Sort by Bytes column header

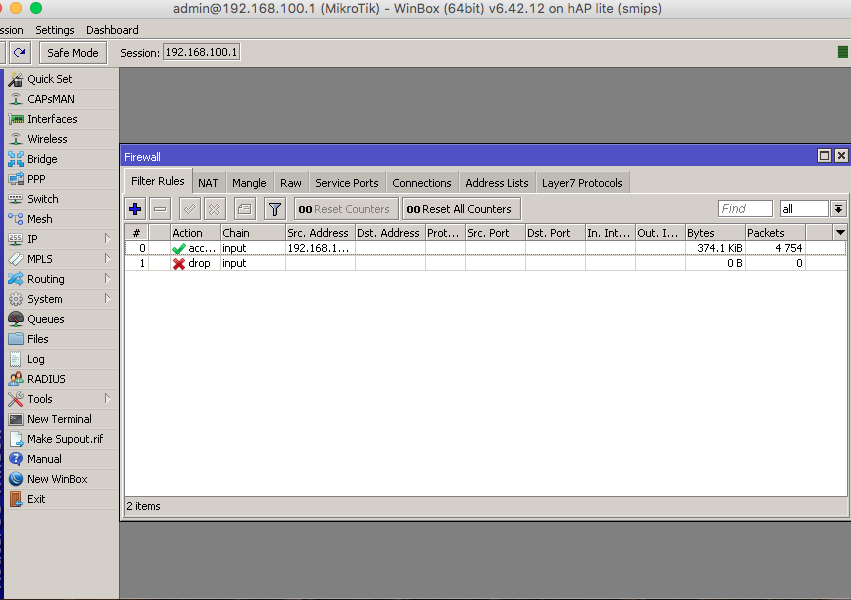[715, 233]
